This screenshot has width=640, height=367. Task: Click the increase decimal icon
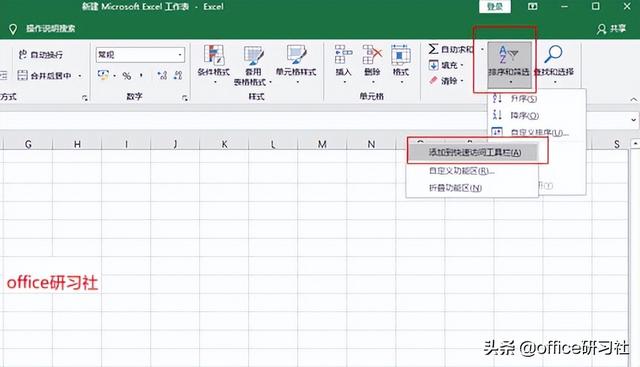pyautogui.click(x=162, y=76)
